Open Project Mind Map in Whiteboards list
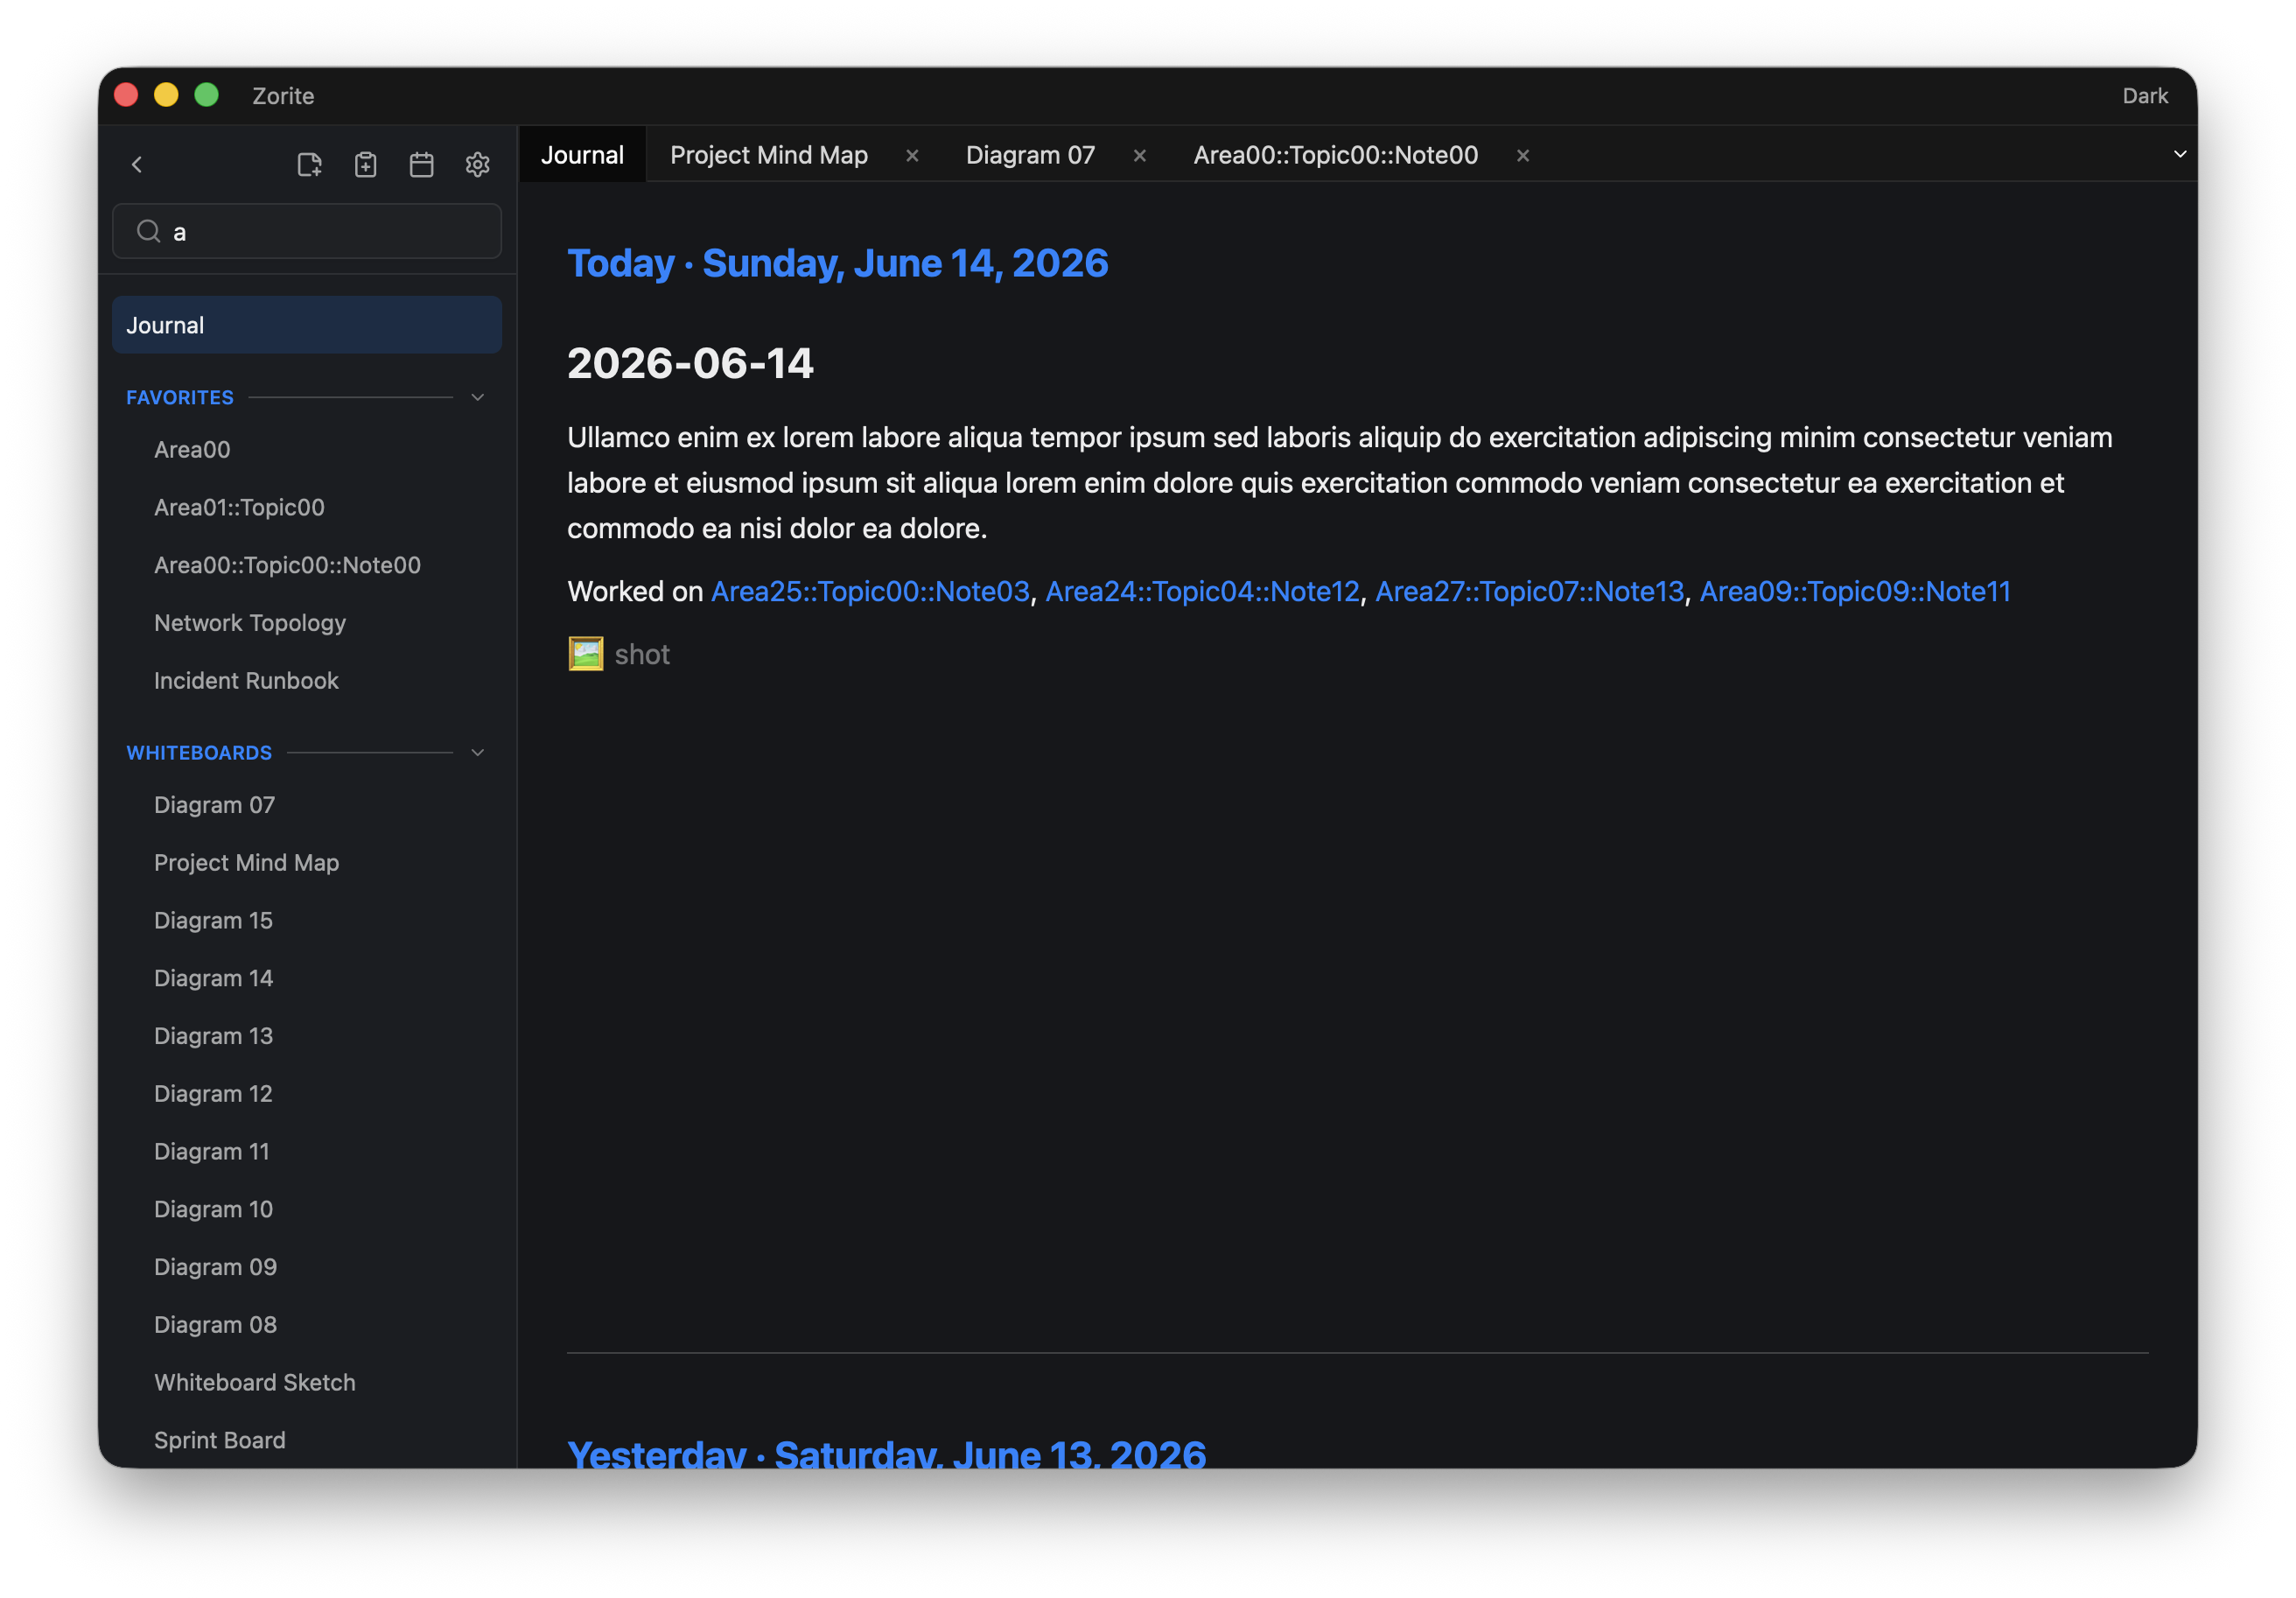This screenshot has height=1598, width=2296. click(x=246, y=862)
